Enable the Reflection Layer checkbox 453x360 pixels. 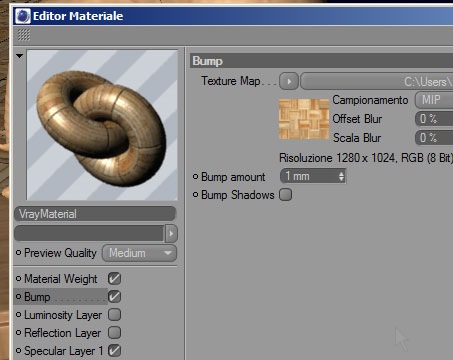tap(114, 333)
